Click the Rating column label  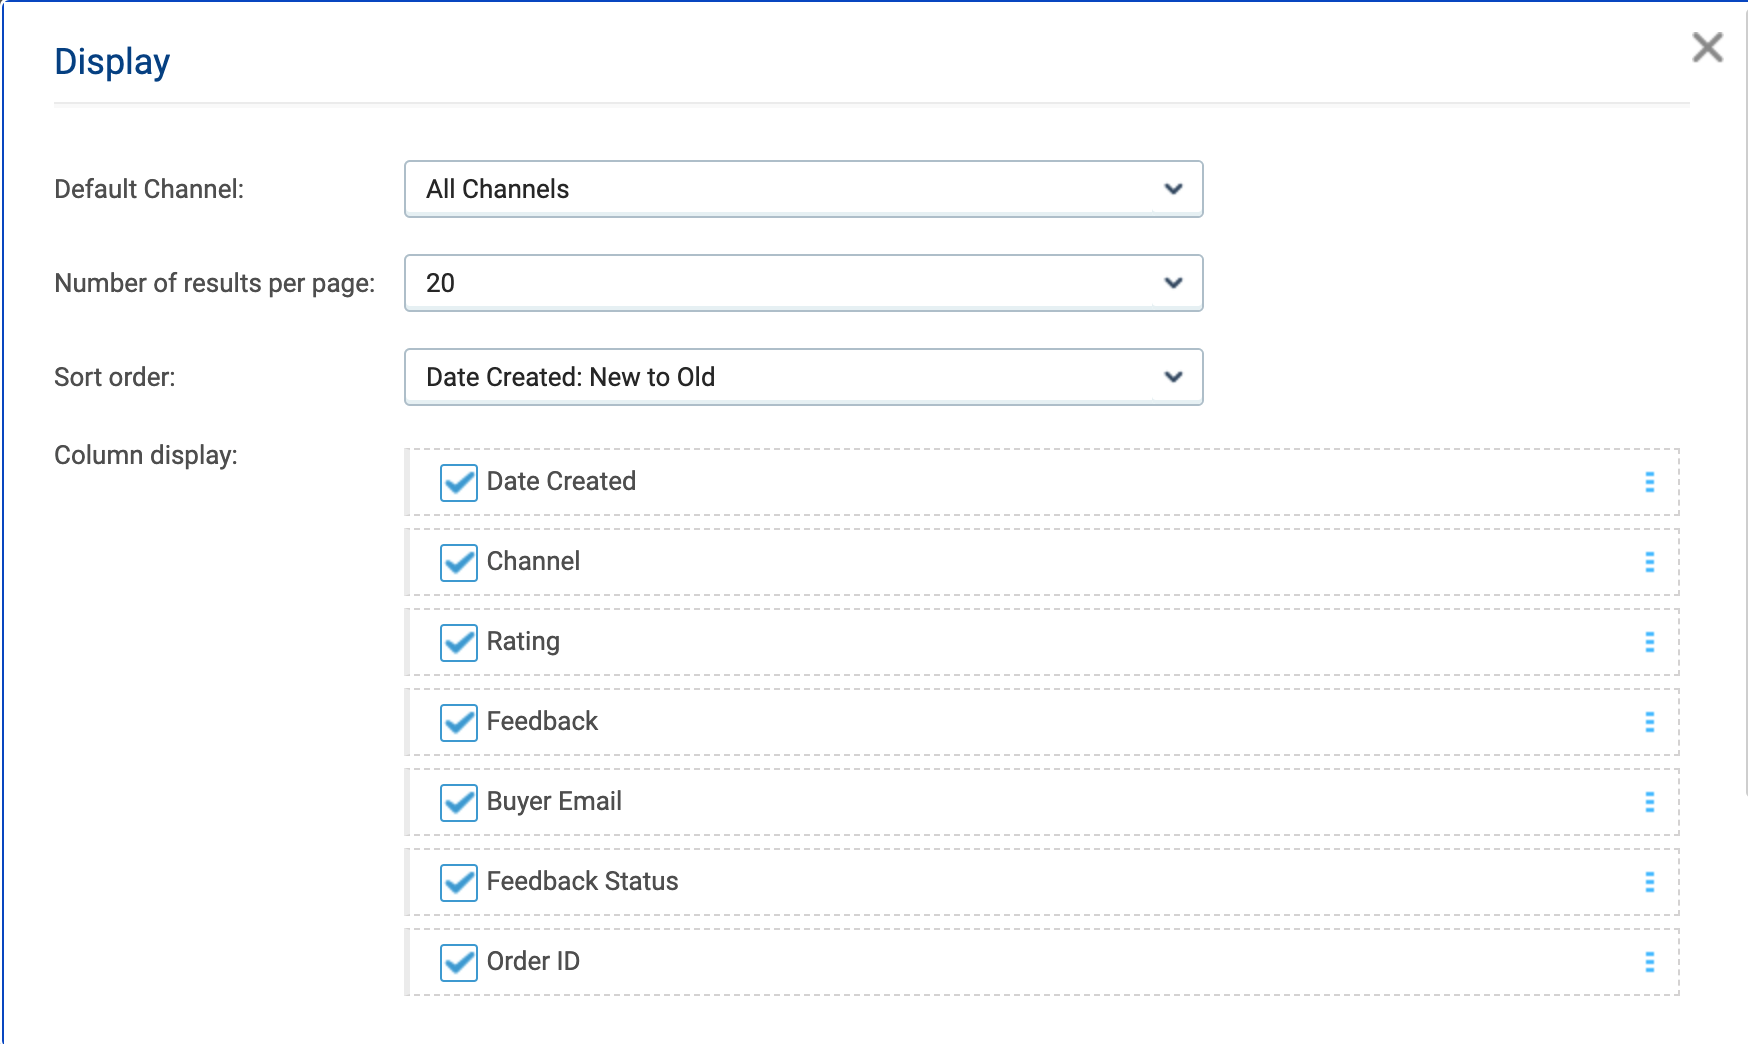pyautogui.click(x=523, y=642)
